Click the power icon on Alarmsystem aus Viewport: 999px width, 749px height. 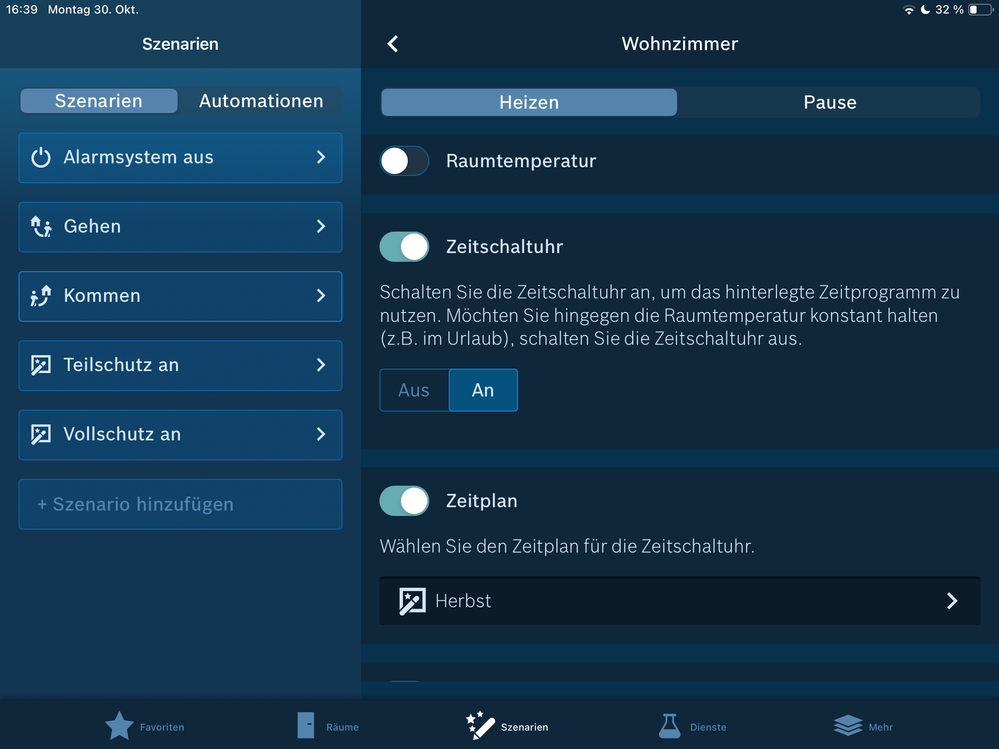point(41,157)
